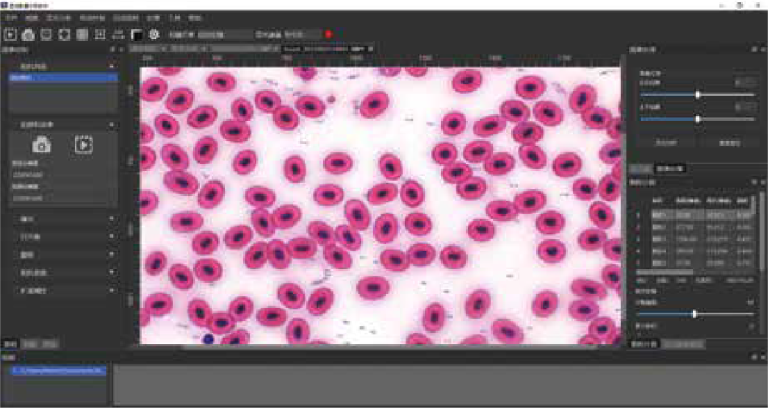Image resolution: width=768 pixels, height=408 pixels.
Task: Click the right button below the right-panel sliders
Action: coord(727,143)
